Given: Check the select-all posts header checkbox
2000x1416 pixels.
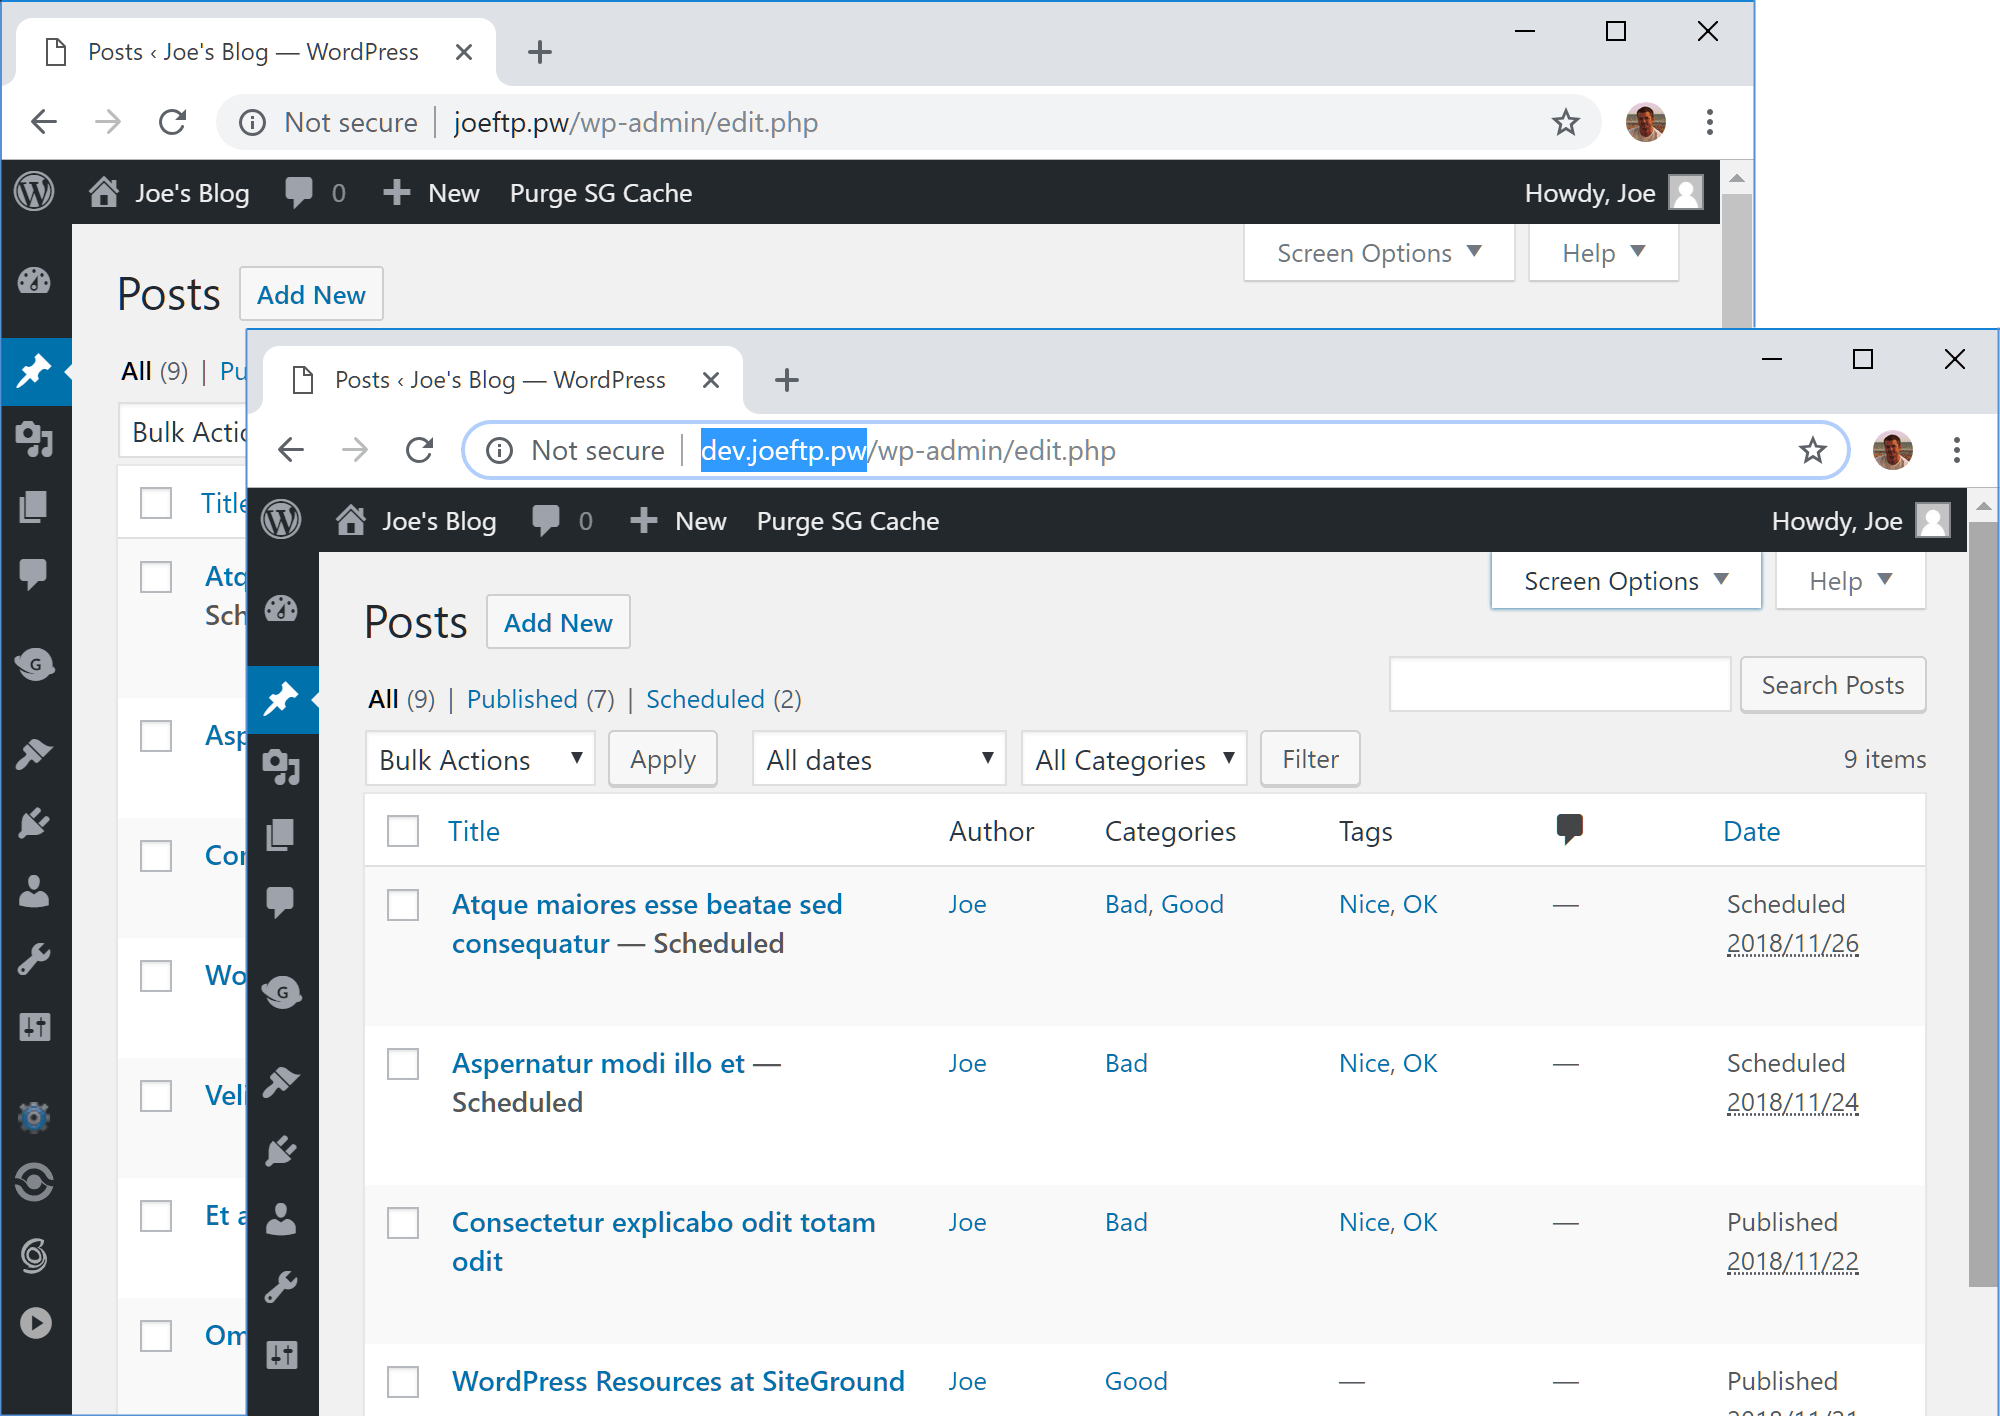Looking at the screenshot, I should coord(403,831).
